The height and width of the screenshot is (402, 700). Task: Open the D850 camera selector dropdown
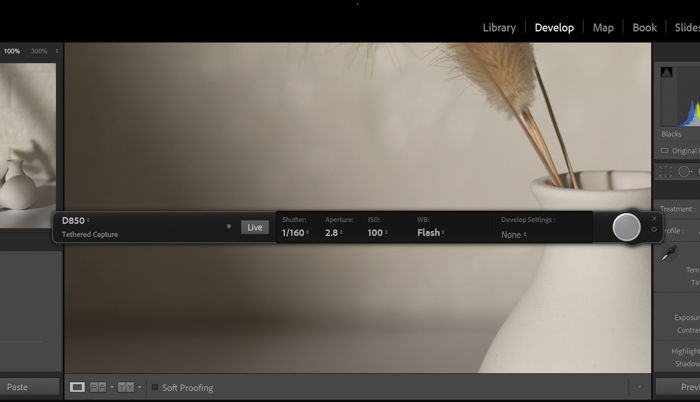click(75, 221)
